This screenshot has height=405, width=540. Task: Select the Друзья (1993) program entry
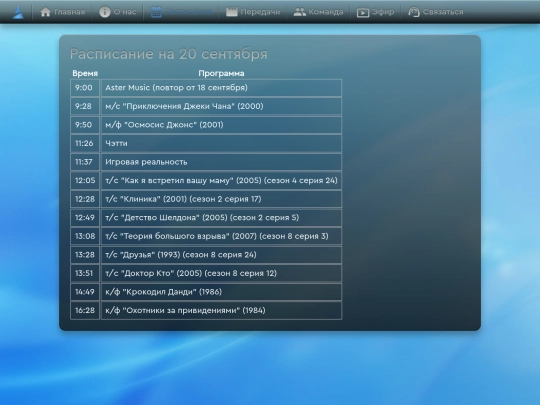(x=221, y=255)
